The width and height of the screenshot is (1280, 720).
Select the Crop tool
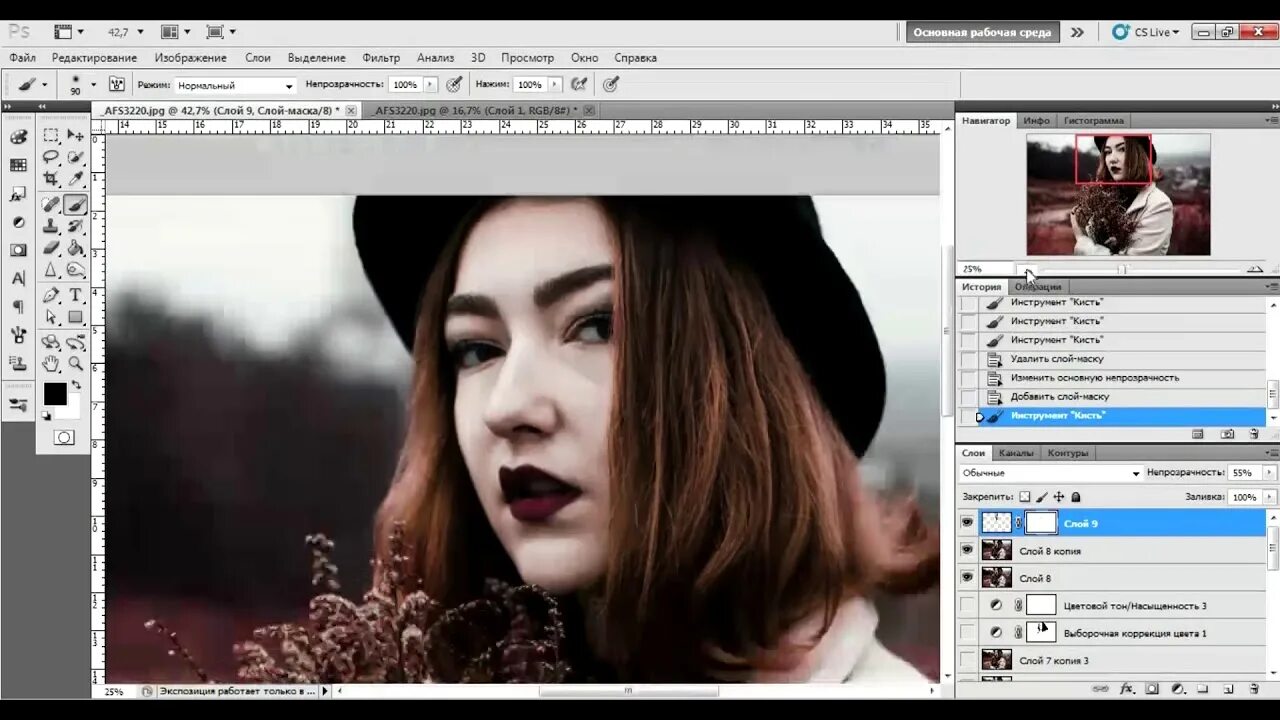coord(50,180)
